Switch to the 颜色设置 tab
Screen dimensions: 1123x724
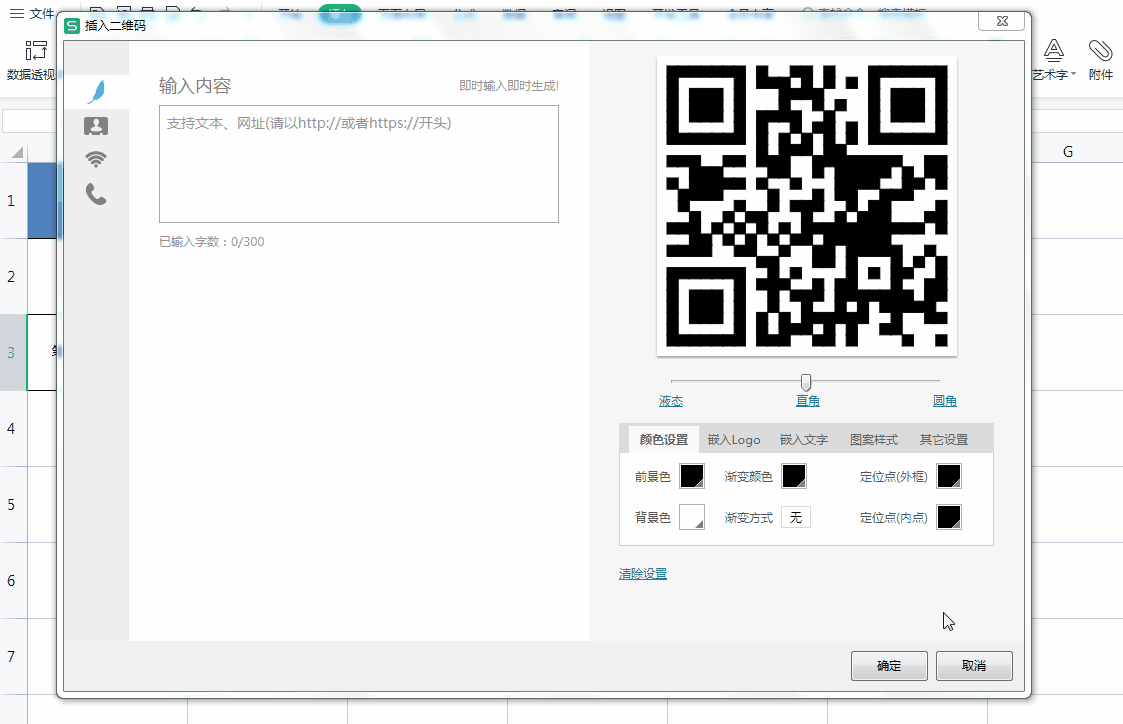coord(664,439)
